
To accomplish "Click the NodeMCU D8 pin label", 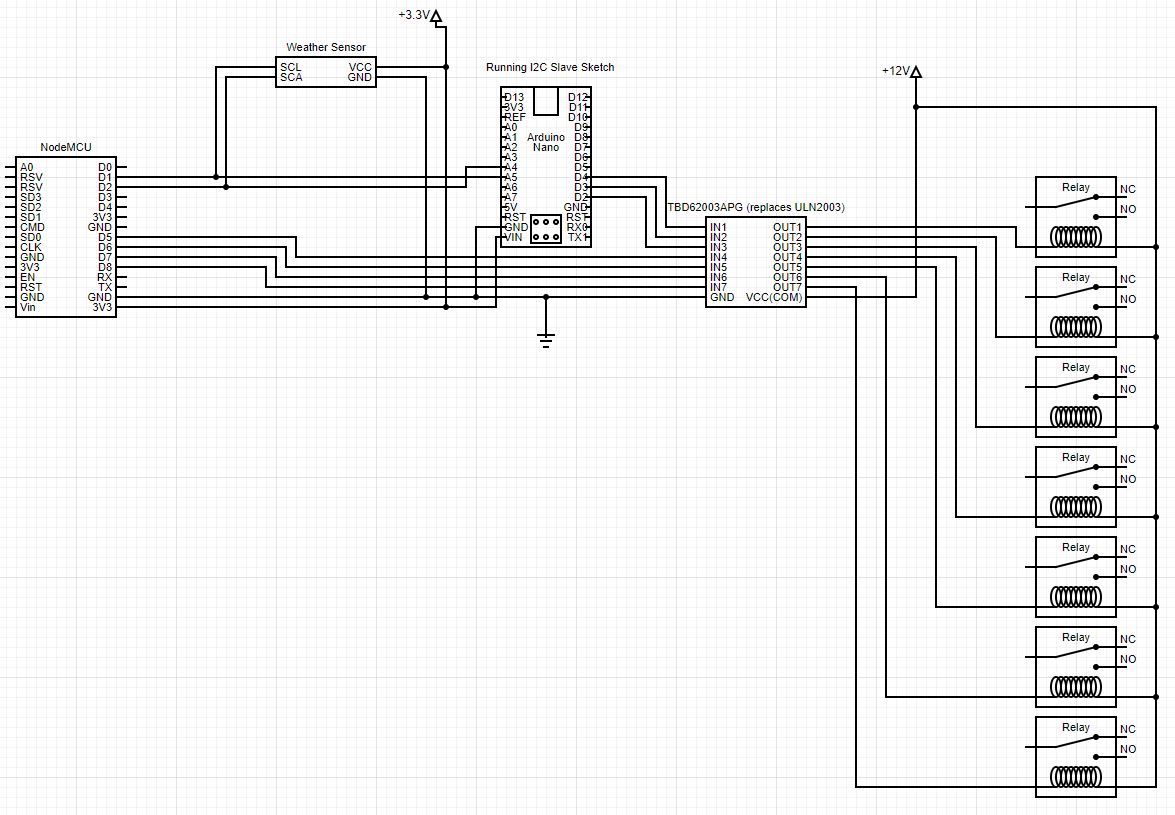I will 105,267.
